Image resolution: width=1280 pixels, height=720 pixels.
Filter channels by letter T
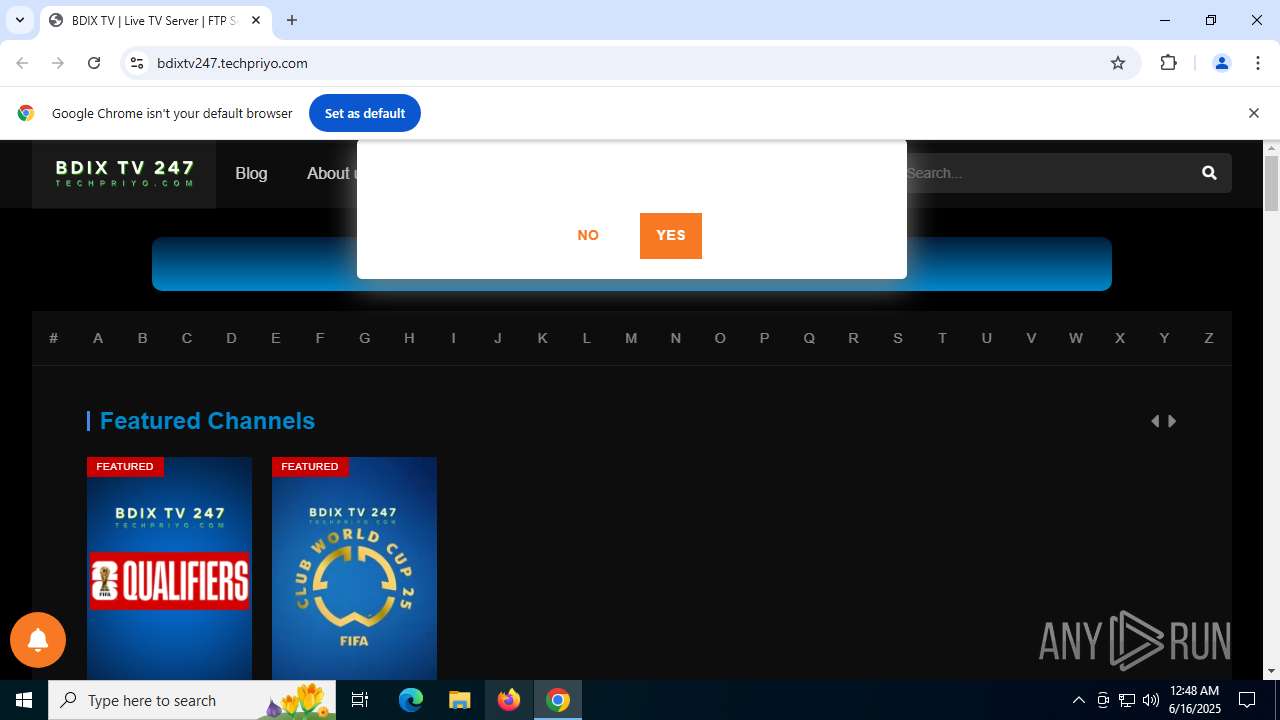click(x=942, y=338)
